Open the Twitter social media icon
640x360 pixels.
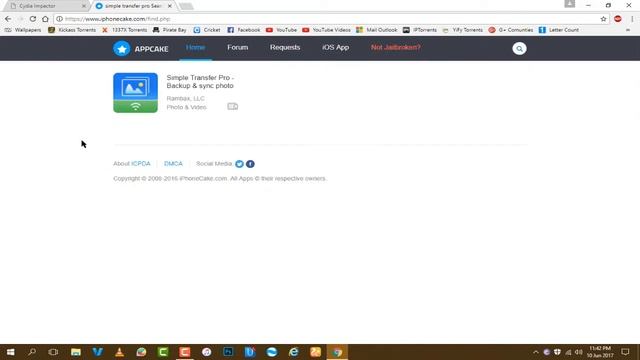pos(240,164)
